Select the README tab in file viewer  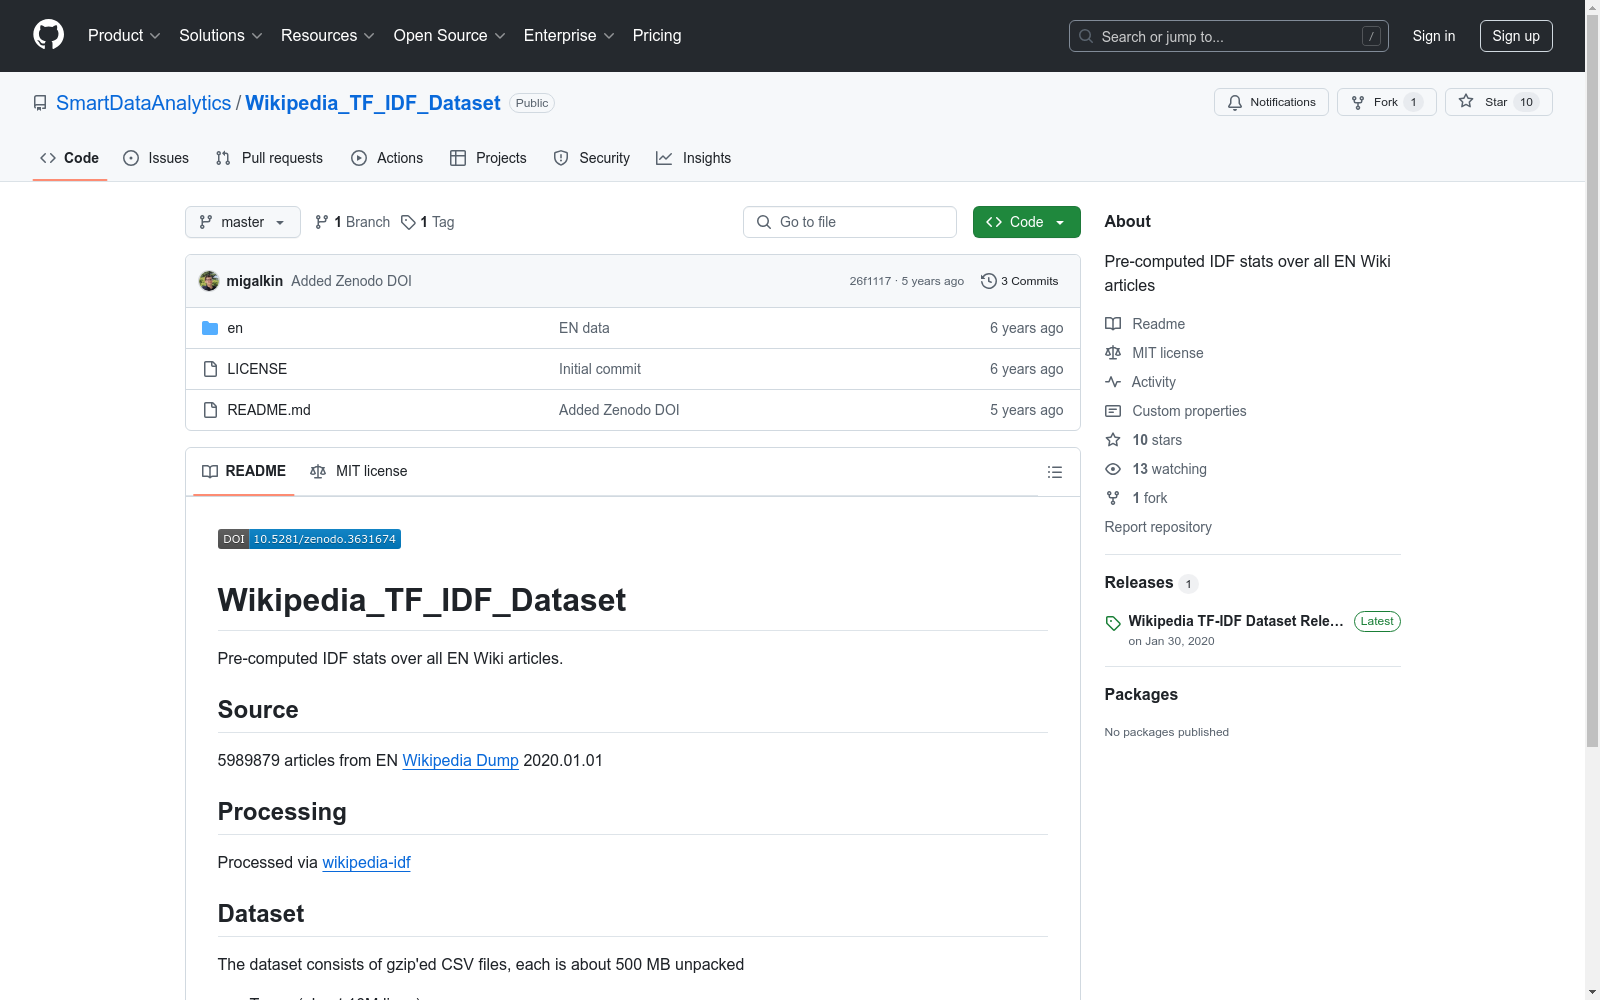(244, 471)
